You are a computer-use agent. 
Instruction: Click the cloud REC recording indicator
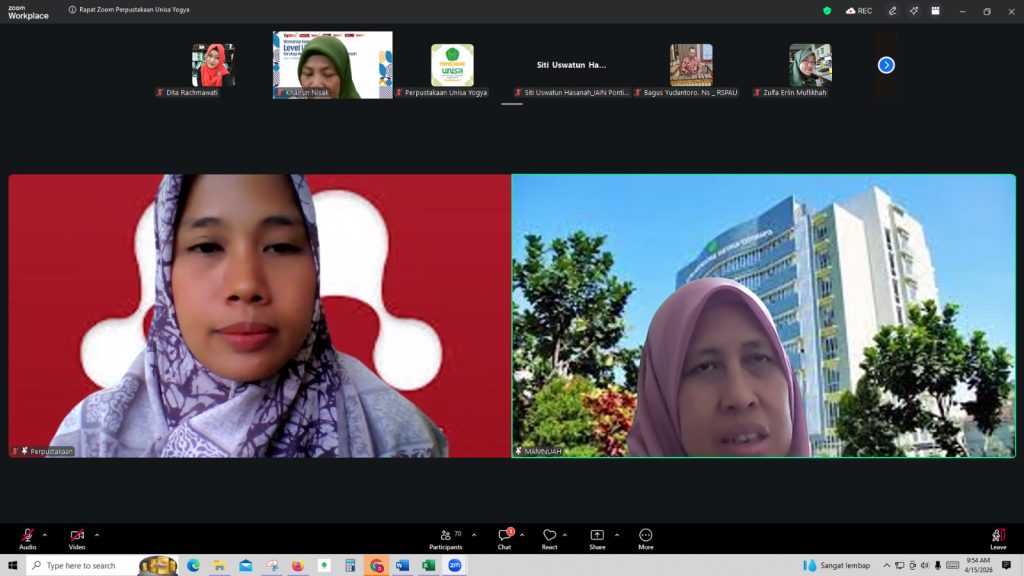859,11
